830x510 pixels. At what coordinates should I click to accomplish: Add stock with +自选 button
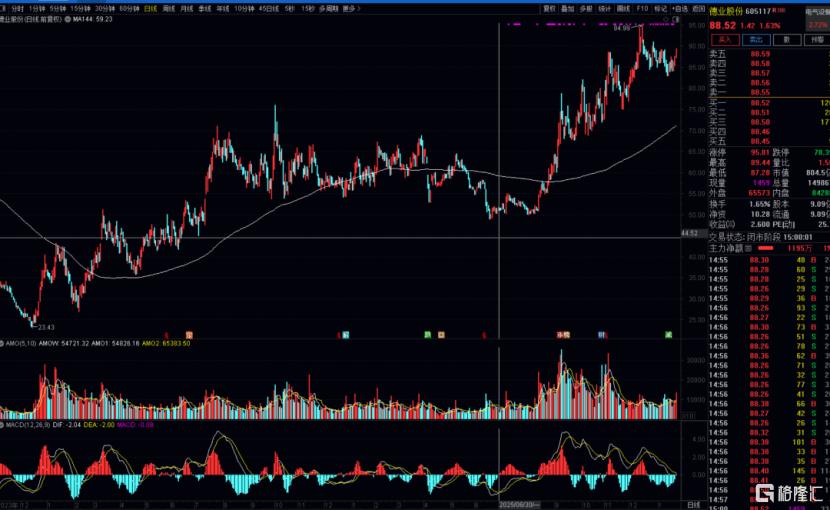680,9
